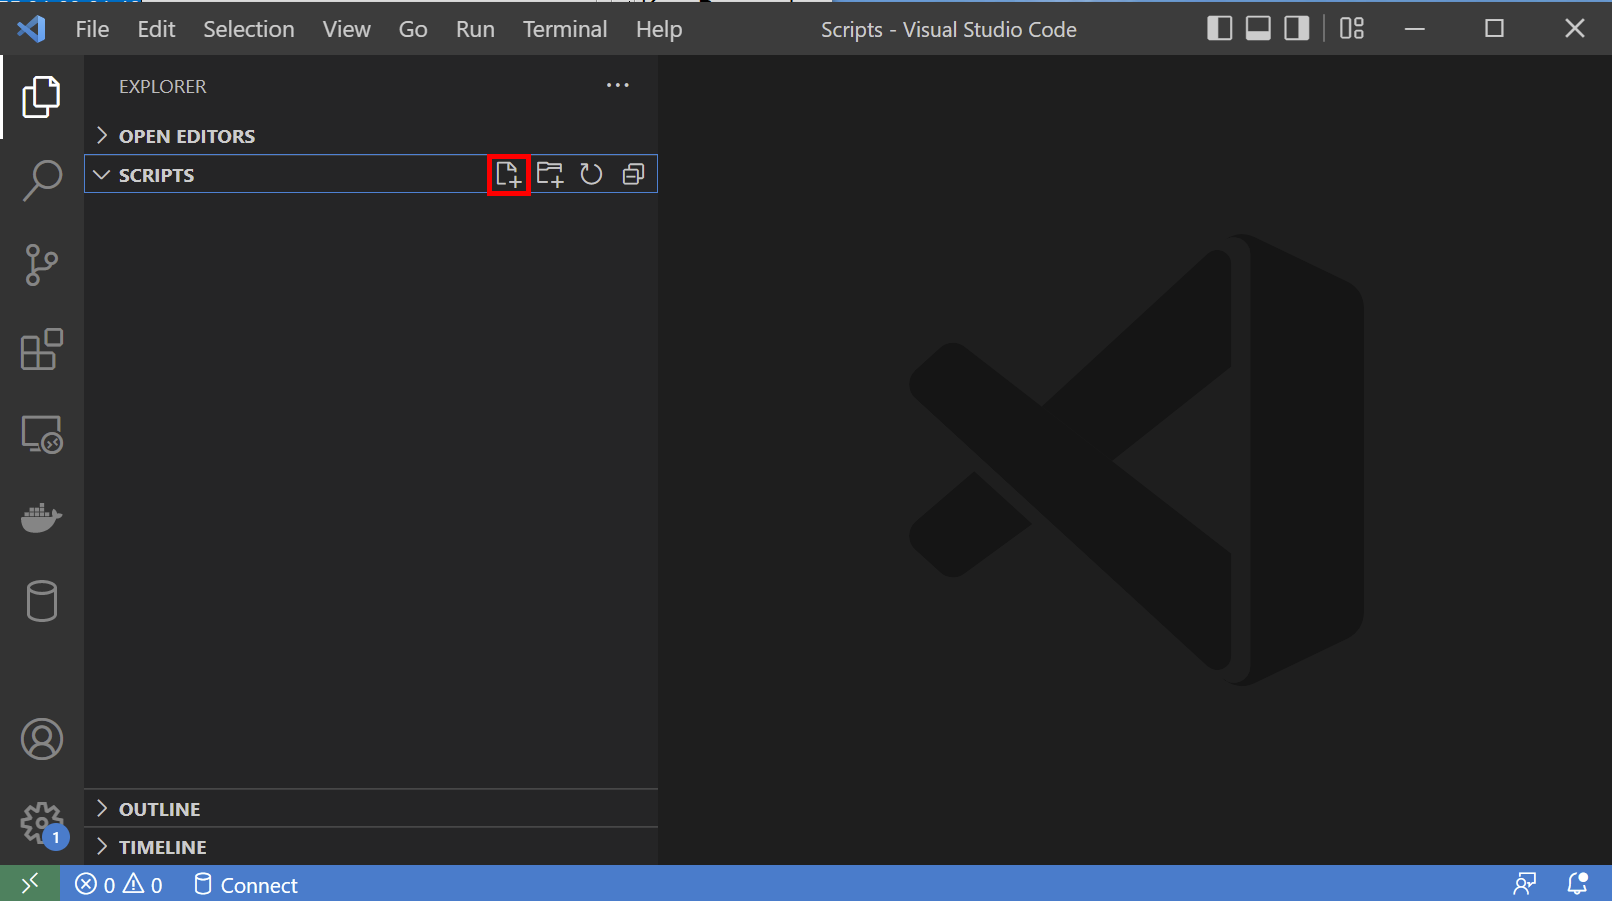Toggle the primary side bar visibility
Image resolution: width=1612 pixels, height=901 pixels.
(1219, 29)
